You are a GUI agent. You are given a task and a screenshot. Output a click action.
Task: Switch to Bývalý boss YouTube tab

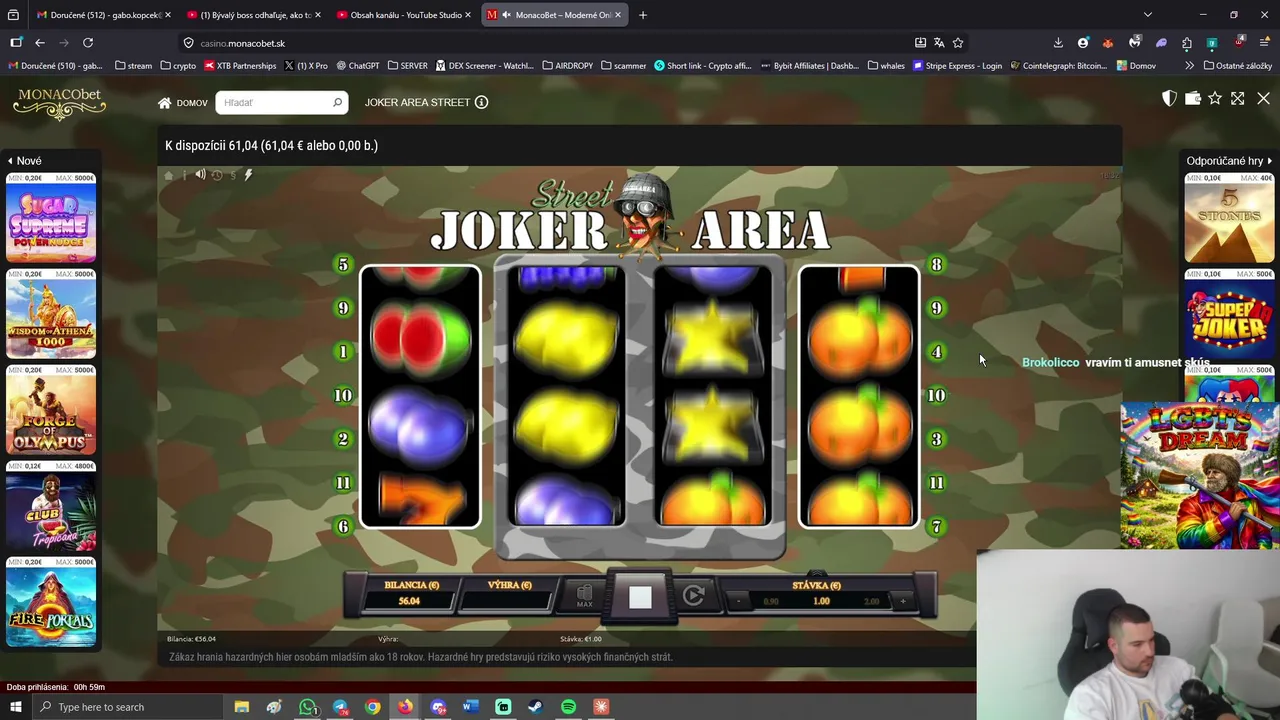pos(254,15)
